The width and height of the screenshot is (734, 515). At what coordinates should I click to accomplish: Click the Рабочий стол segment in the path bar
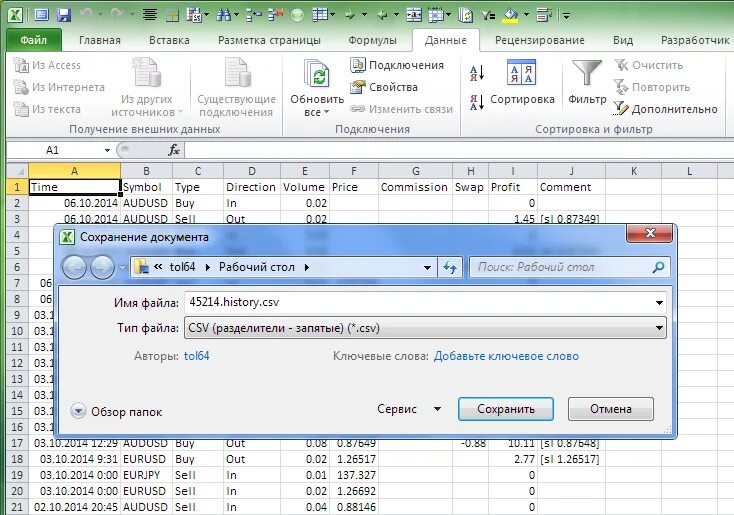pos(257,267)
